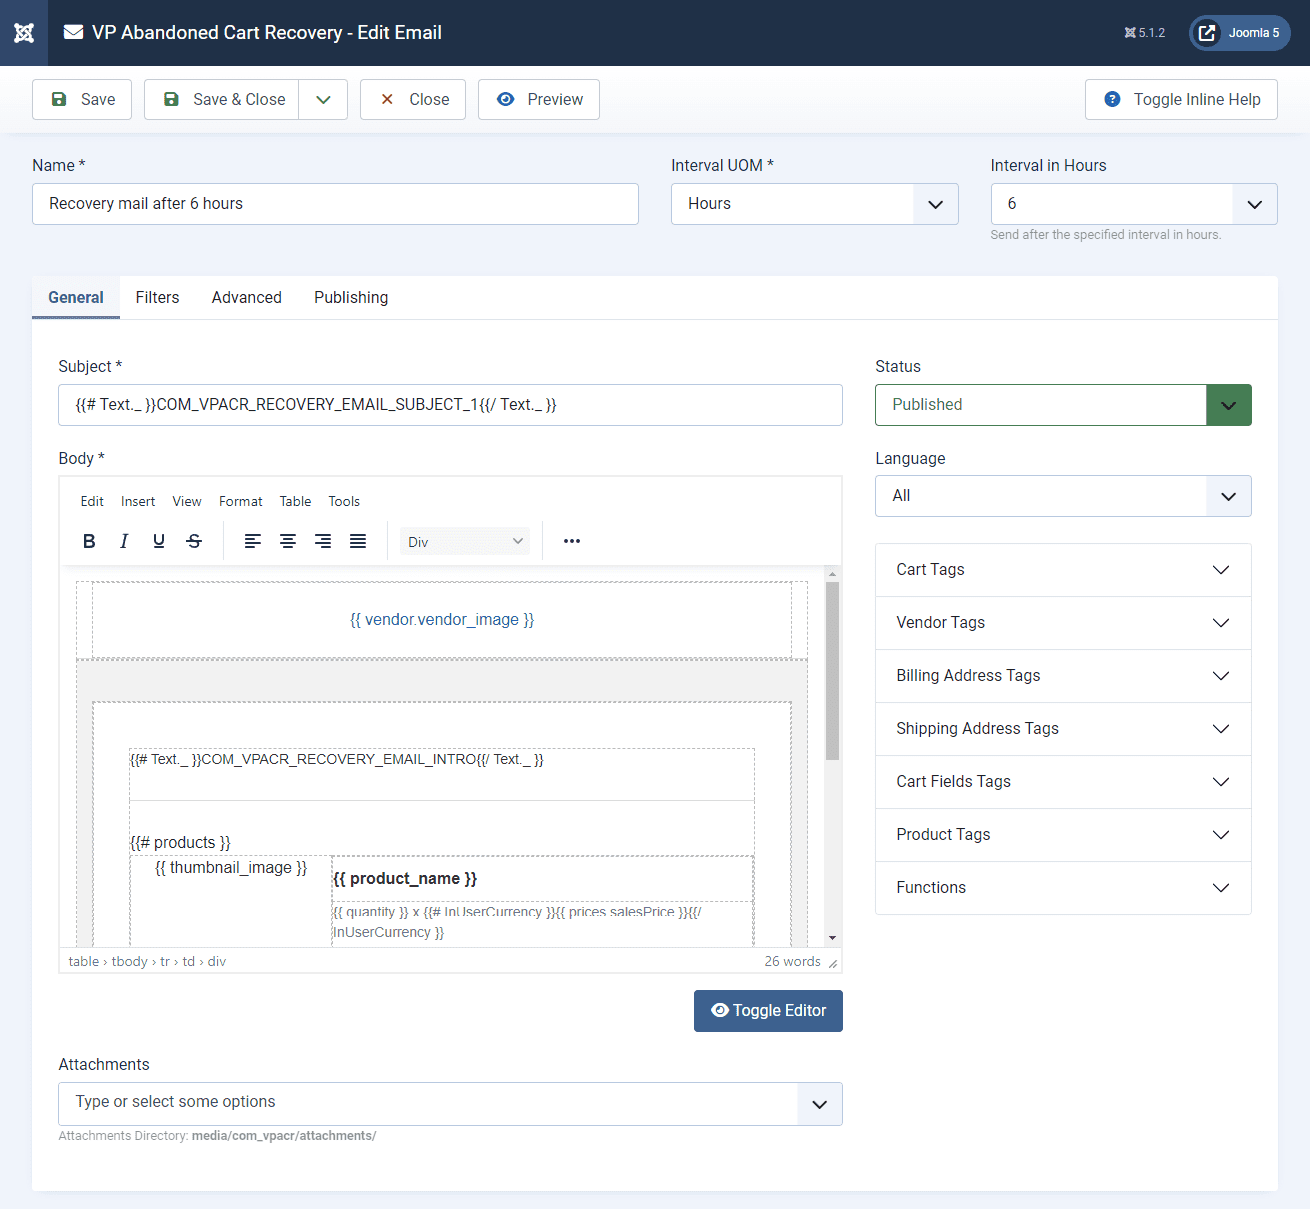Image resolution: width=1310 pixels, height=1209 pixels.
Task: Expand the Billing Address Tags section
Action: (1063, 676)
